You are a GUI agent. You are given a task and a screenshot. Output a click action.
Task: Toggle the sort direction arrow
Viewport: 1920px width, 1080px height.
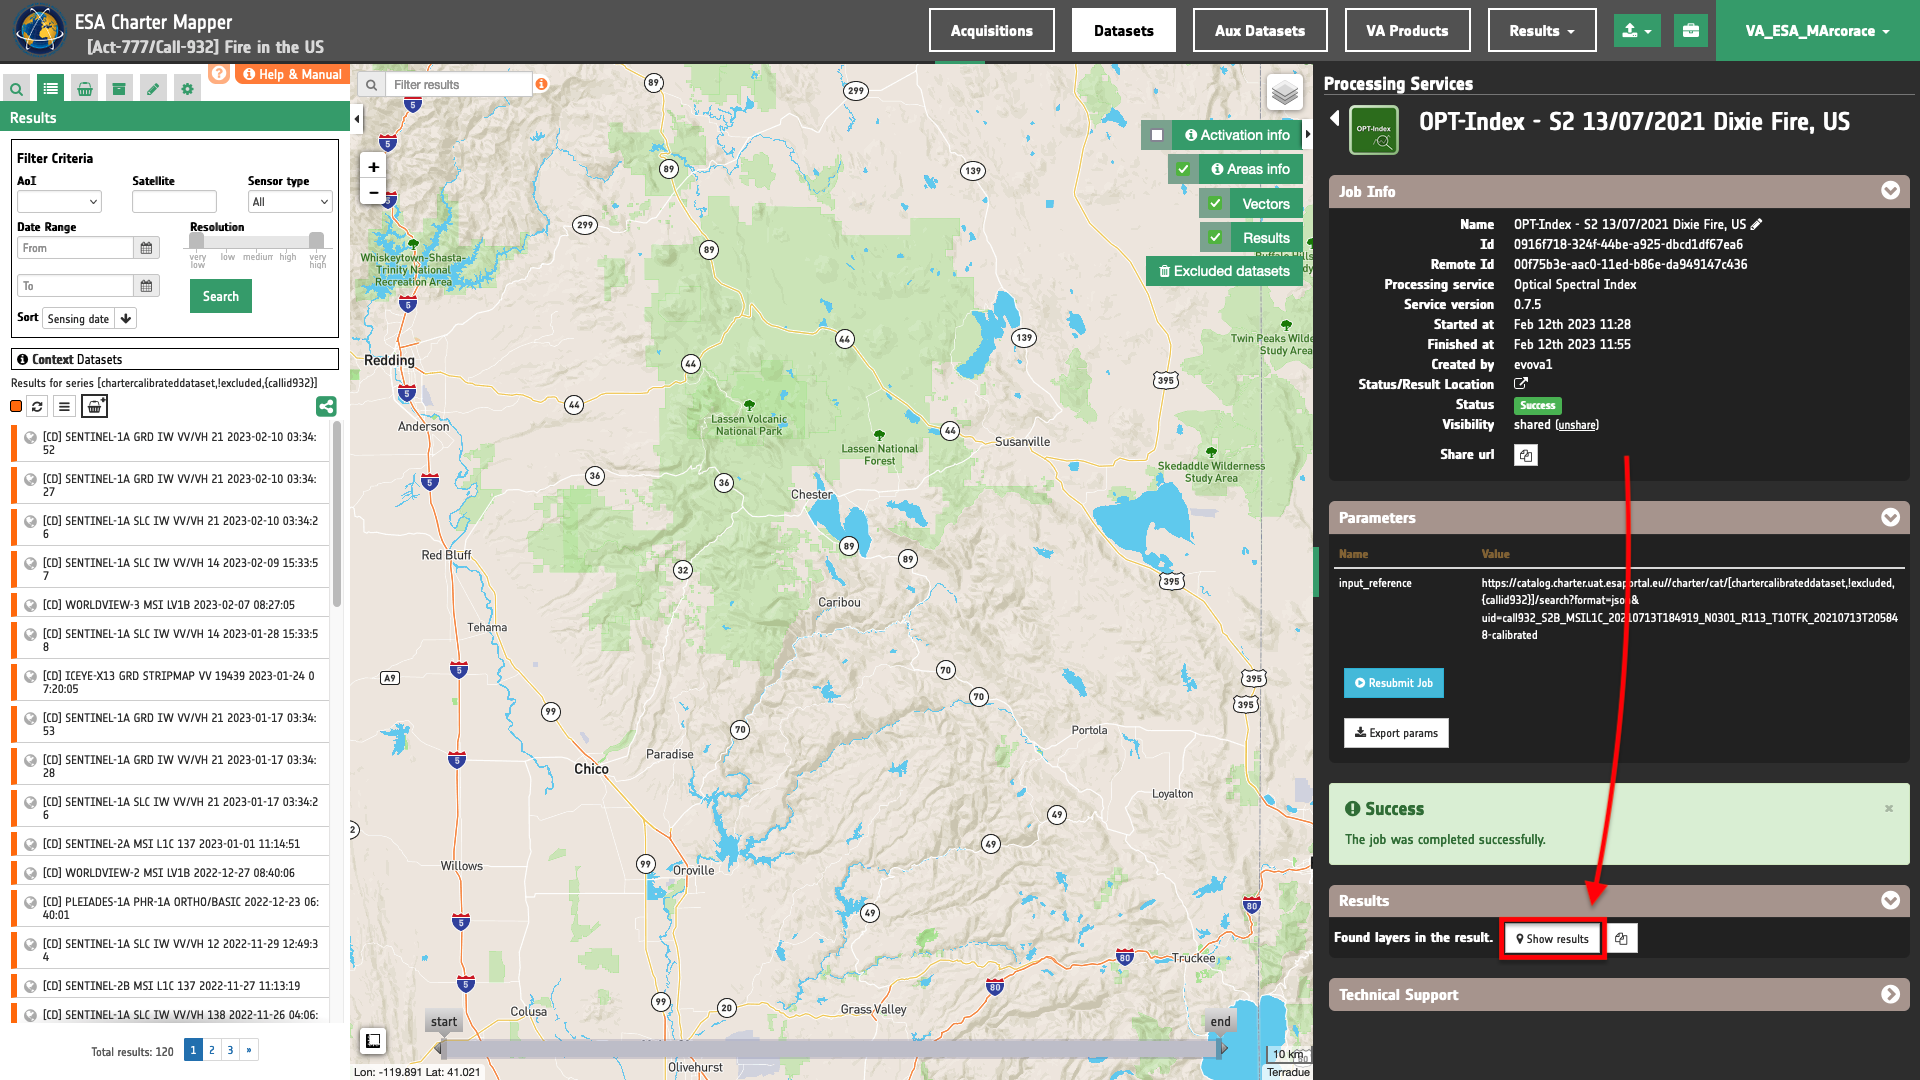coord(126,319)
